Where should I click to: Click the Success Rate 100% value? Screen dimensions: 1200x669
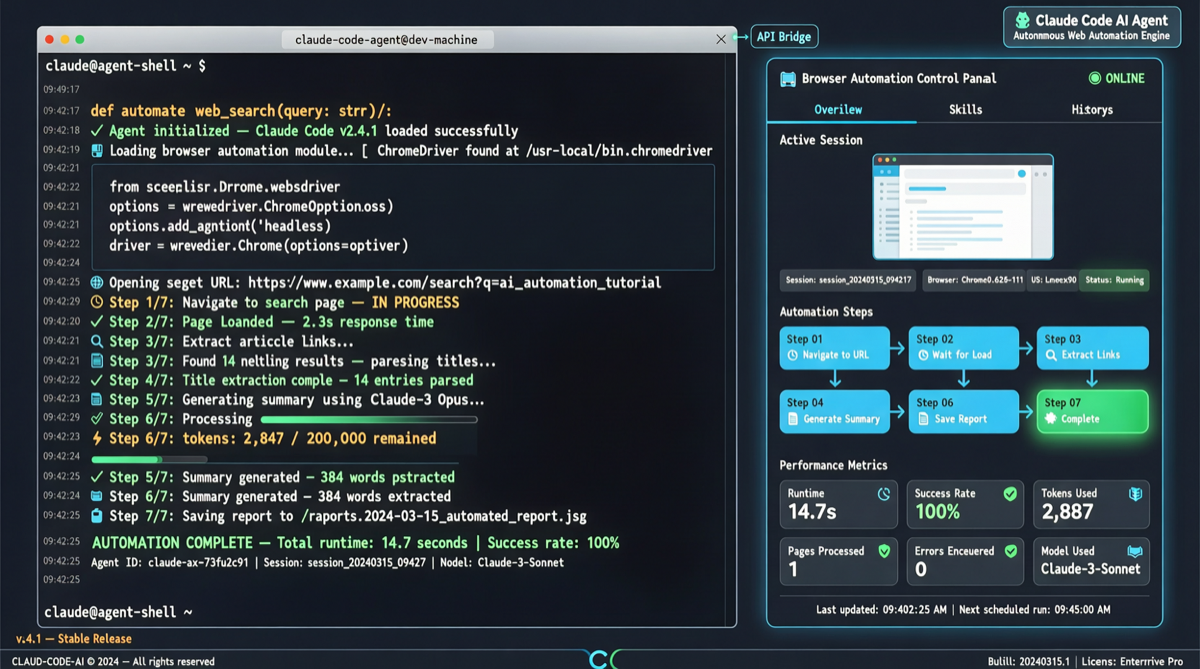click(x=937, y=512)
